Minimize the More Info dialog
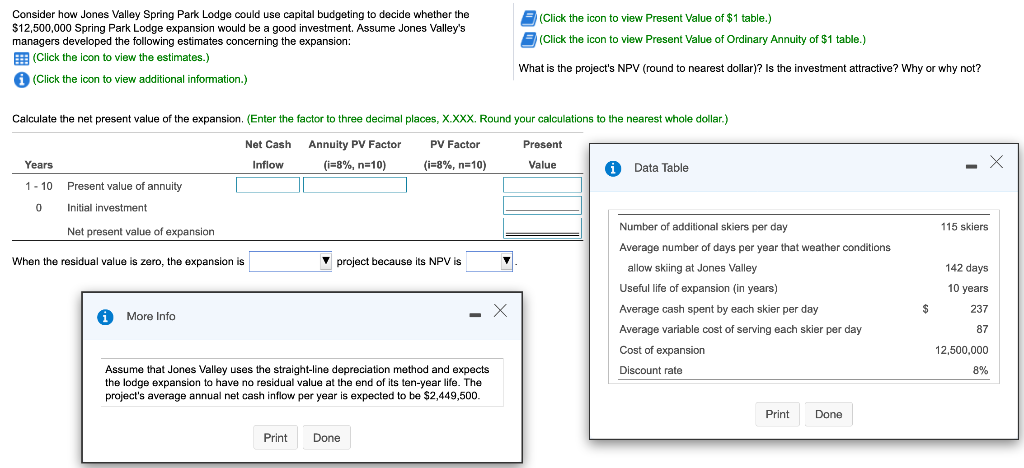 [475, 317]
